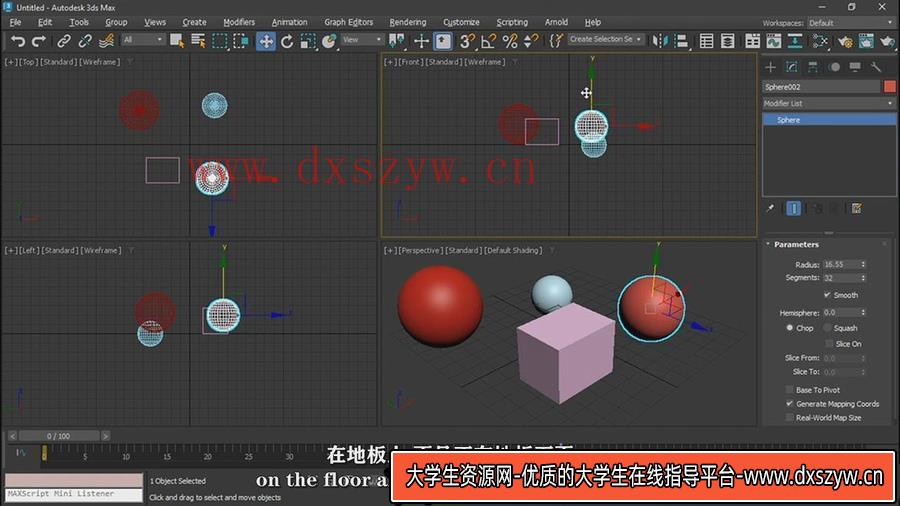Toggle the Angle Snap icon
Image resolution: width=900 pixels, height=506 pixels.
[488, 41]
